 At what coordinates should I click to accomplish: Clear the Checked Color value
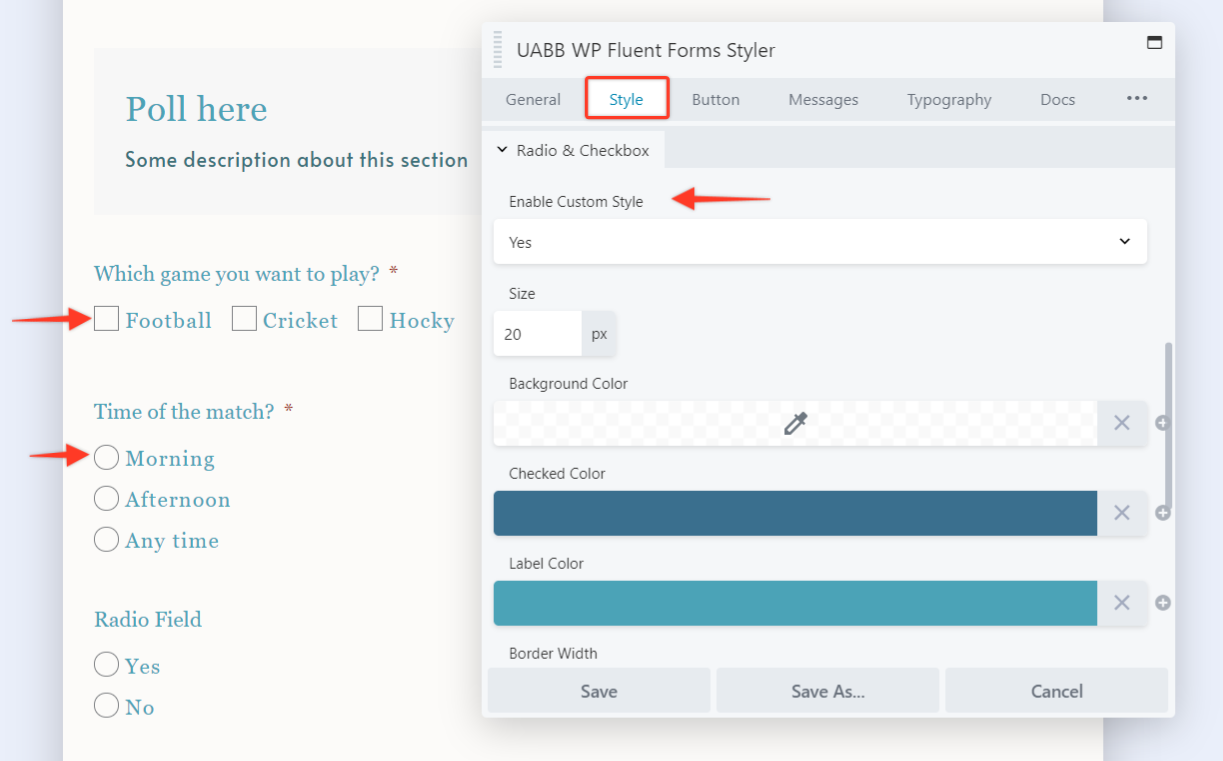pos(1122,513)
